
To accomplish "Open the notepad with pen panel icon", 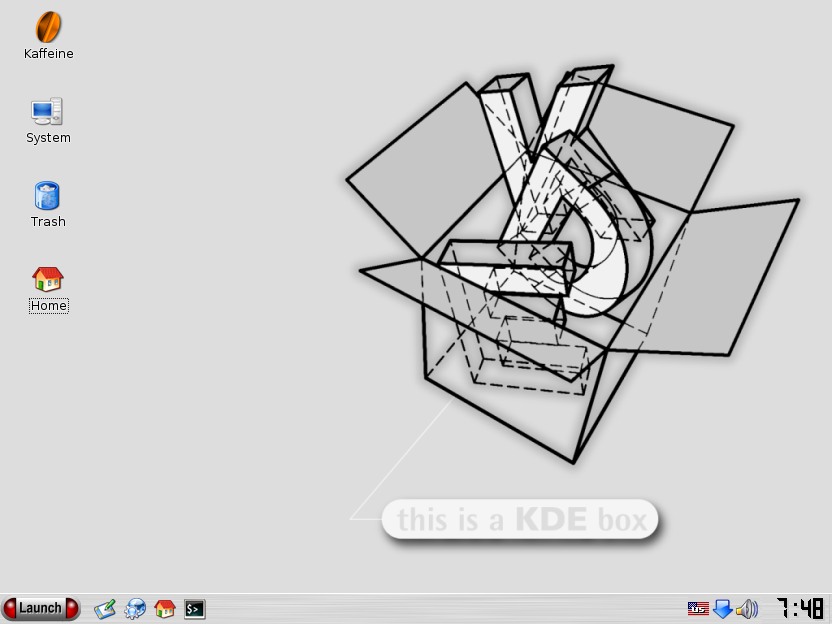I will [x=105, y=609].
